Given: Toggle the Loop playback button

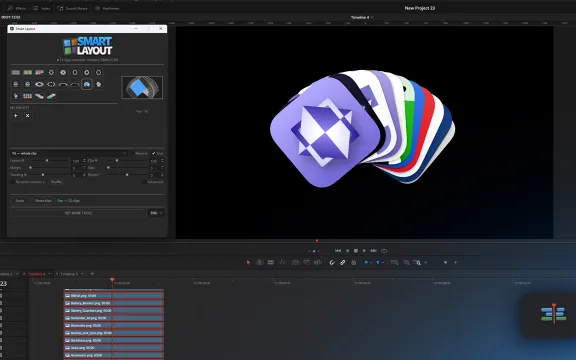Looking at the screenshot, I should pos(384,251).
